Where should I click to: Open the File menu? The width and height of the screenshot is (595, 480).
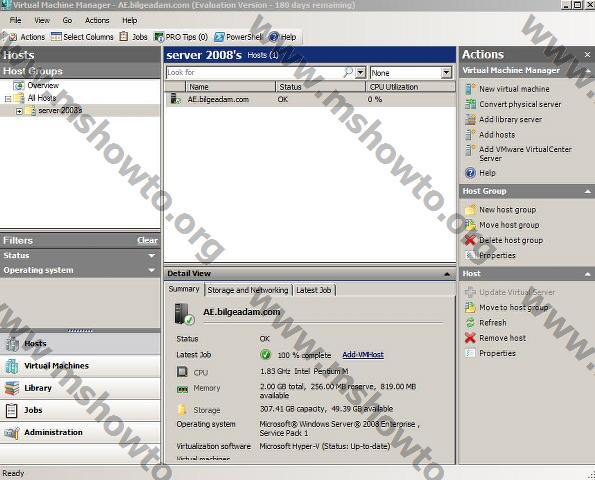pyautogui.click(x=16, y=20)
